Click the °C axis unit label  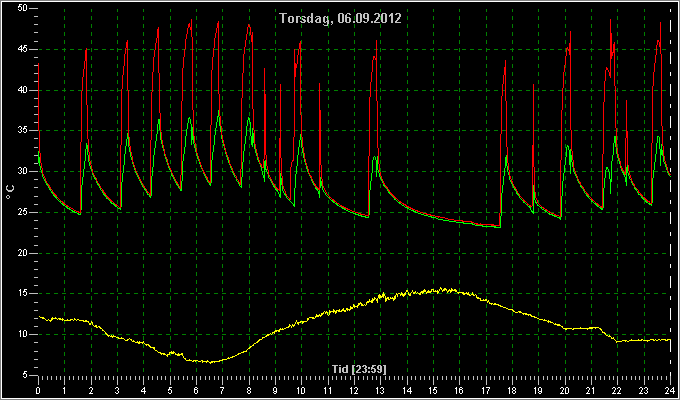click(10, 192)
